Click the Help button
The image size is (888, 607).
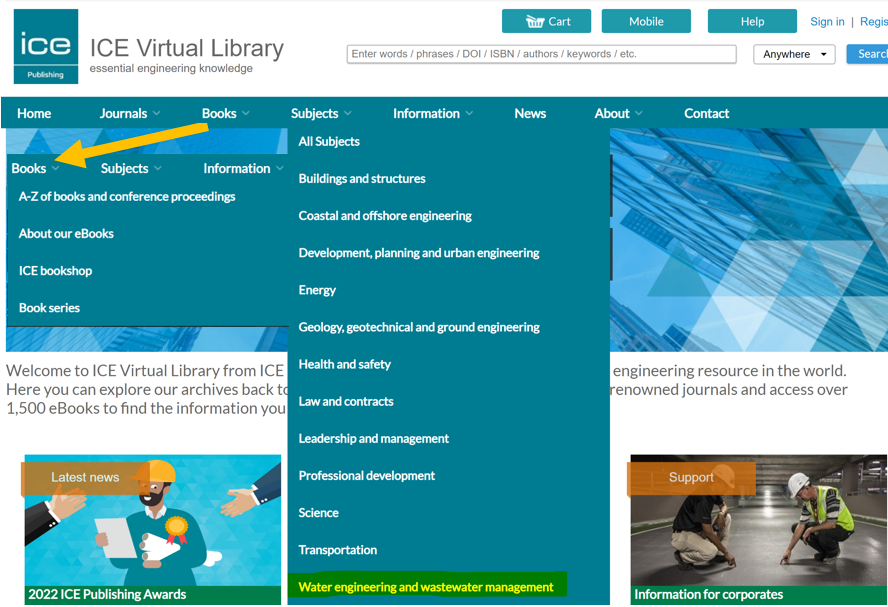751,21
